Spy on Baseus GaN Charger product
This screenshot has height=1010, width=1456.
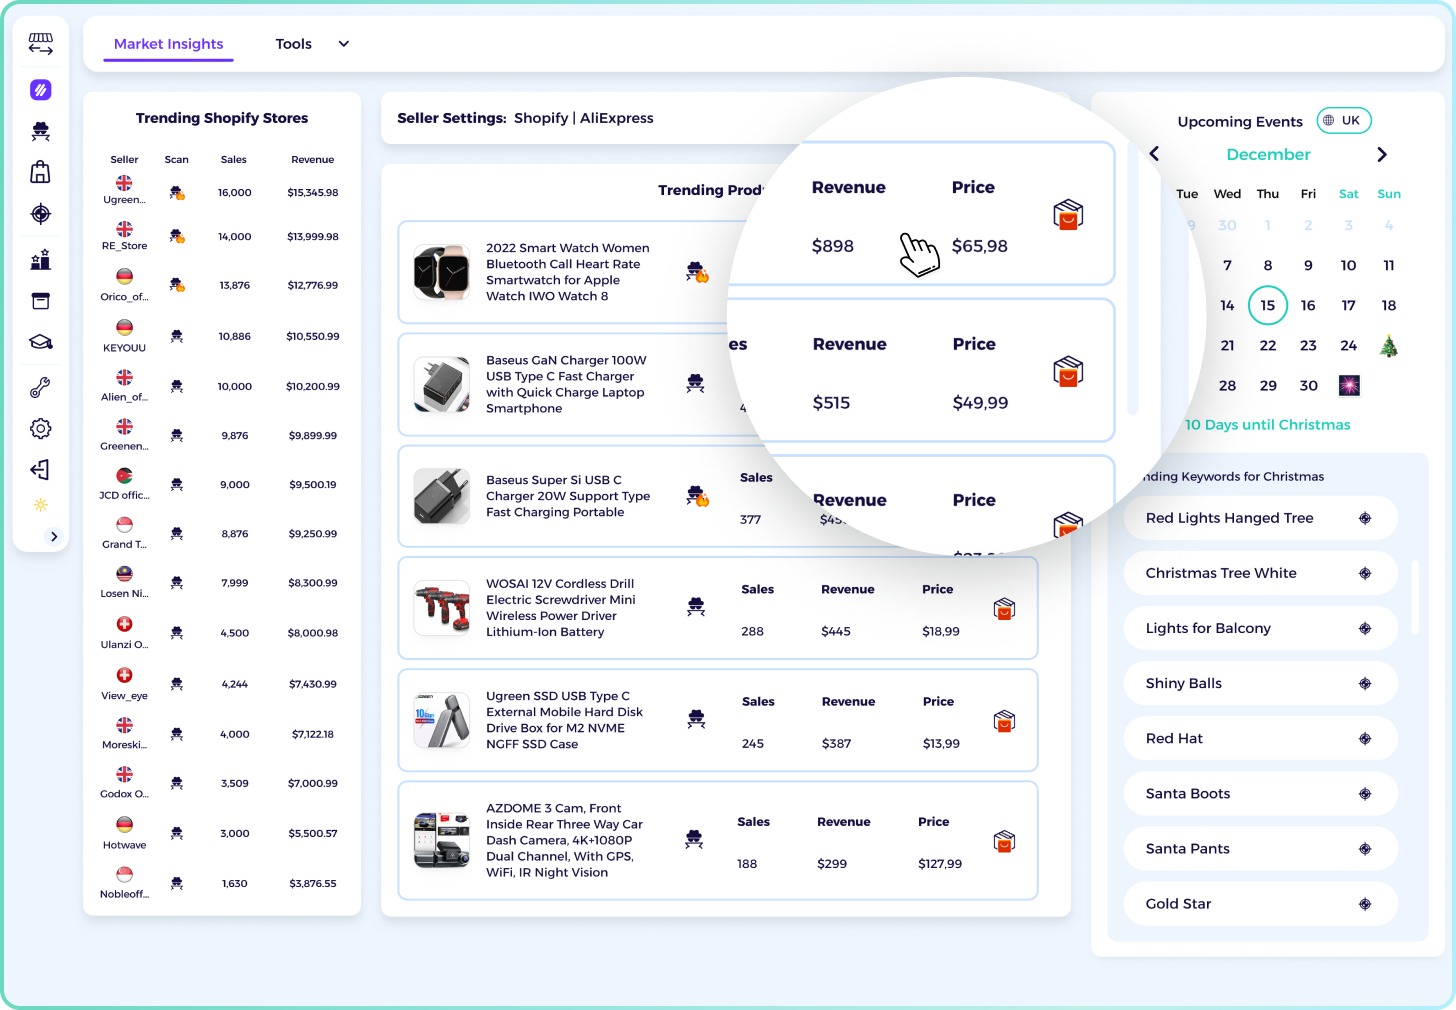tap(696, 382)
